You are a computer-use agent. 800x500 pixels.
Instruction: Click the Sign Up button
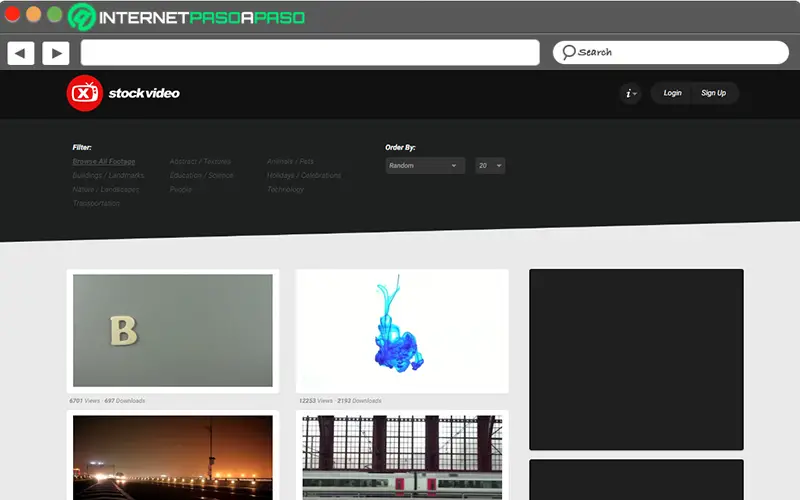point(713,93)
